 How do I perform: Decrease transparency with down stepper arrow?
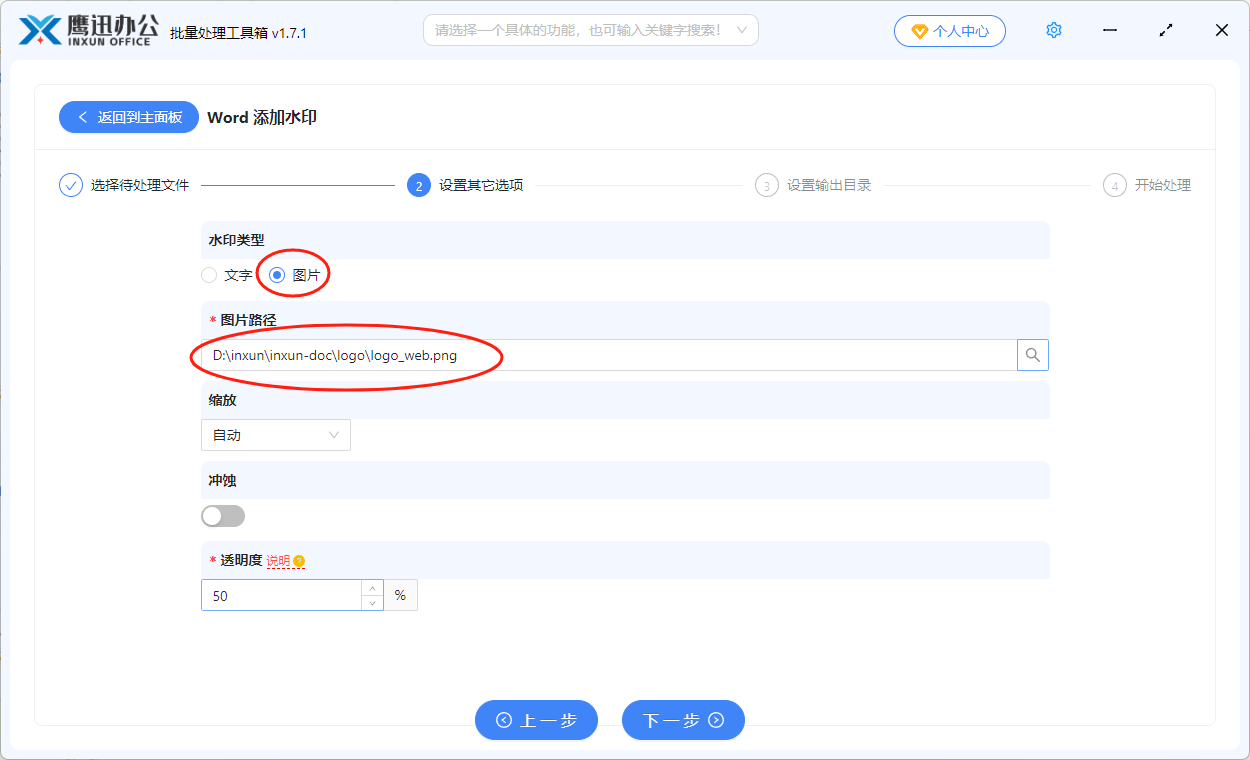pyautogui.click(x=372, y=602)
